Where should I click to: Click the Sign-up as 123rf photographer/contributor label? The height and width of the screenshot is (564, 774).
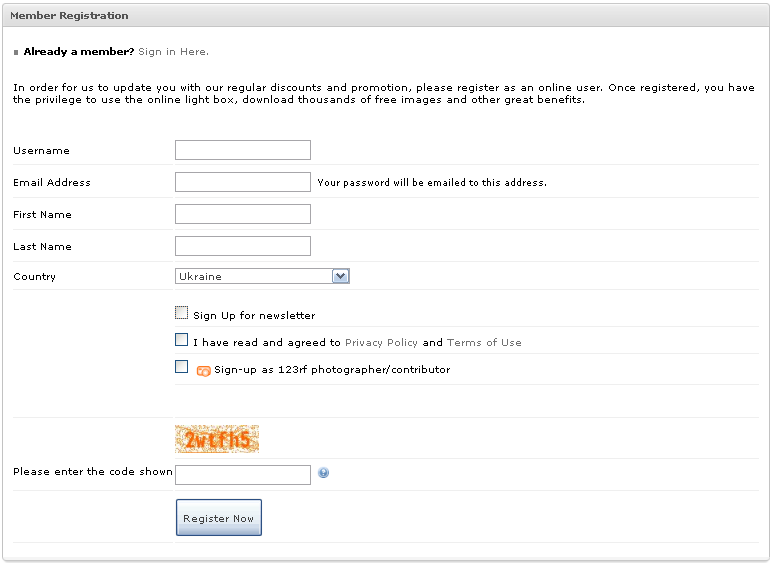click(332, 370)
